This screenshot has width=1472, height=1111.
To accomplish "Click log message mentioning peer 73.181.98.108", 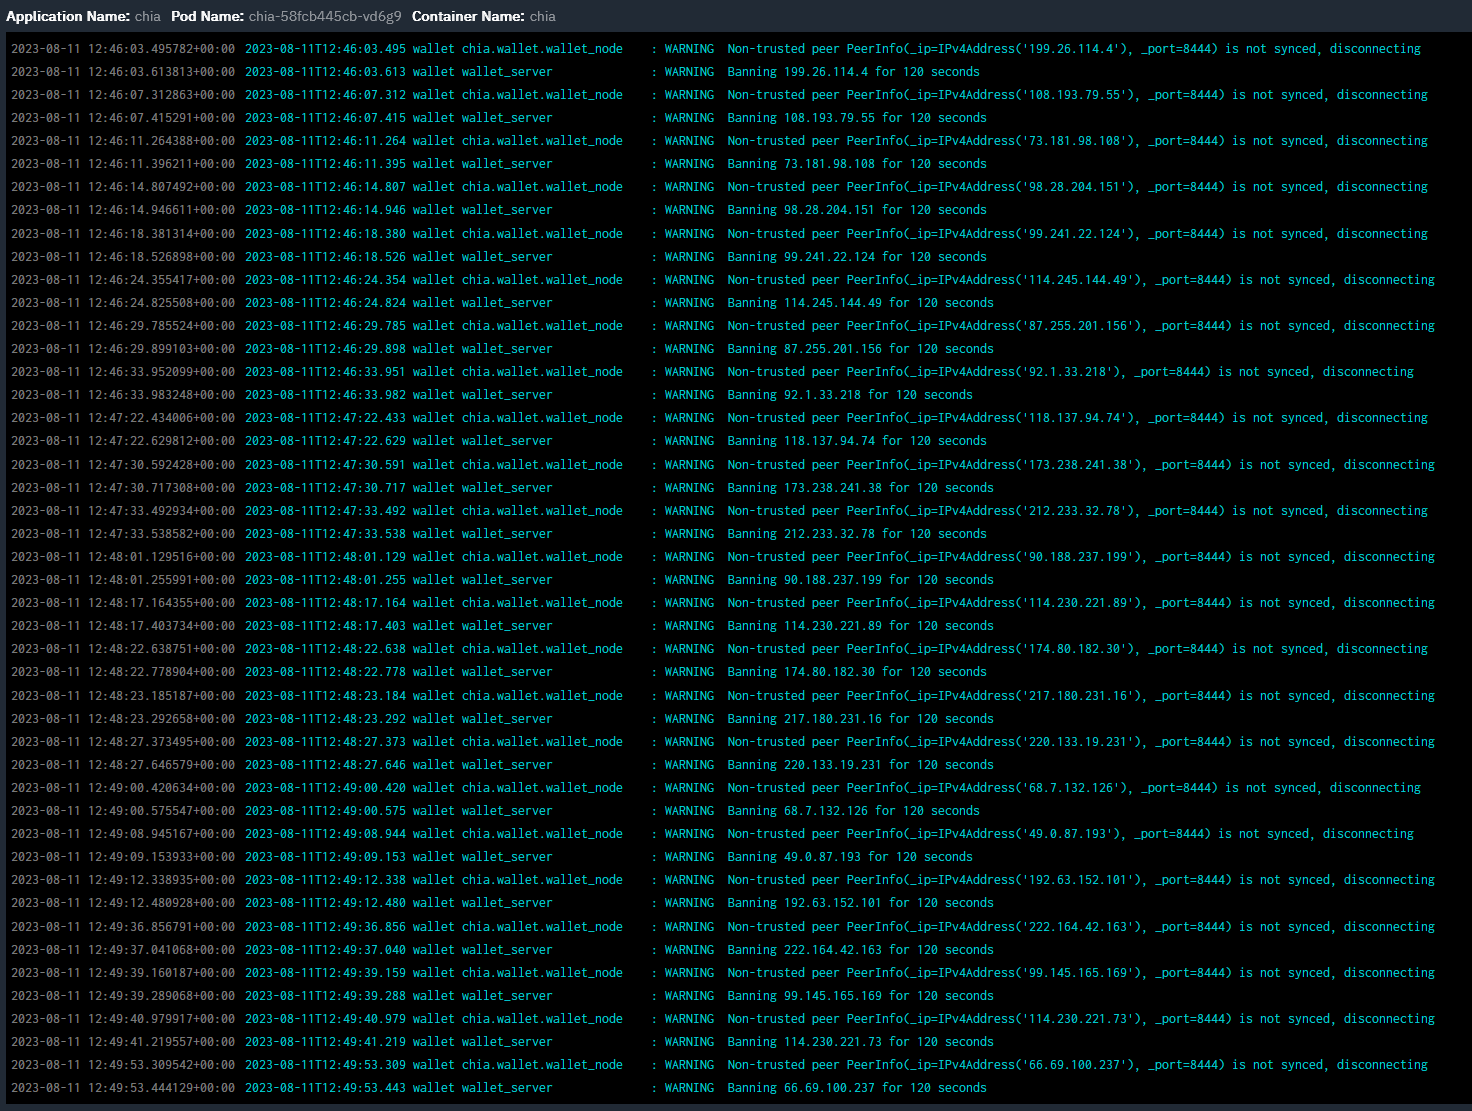I will tap(1077, 141).
